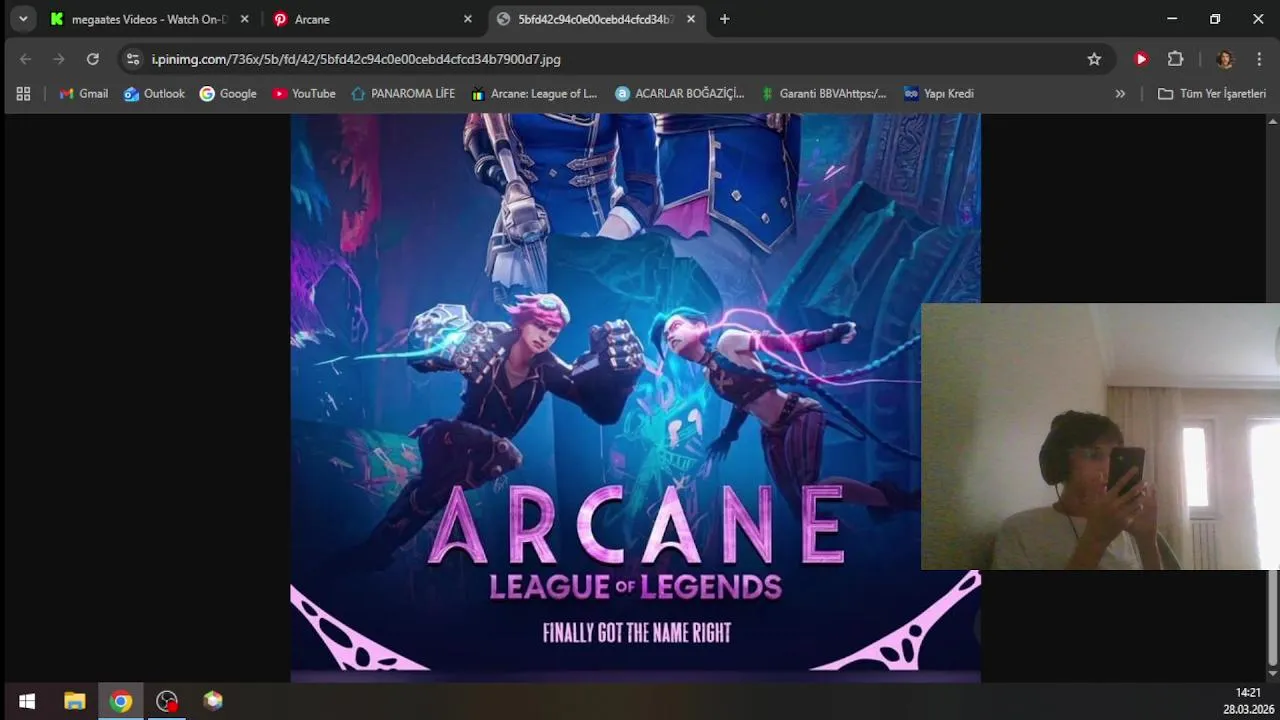Open File Explorer from taskbar
Screen dimensions: 1280x720
click(75, 701)
